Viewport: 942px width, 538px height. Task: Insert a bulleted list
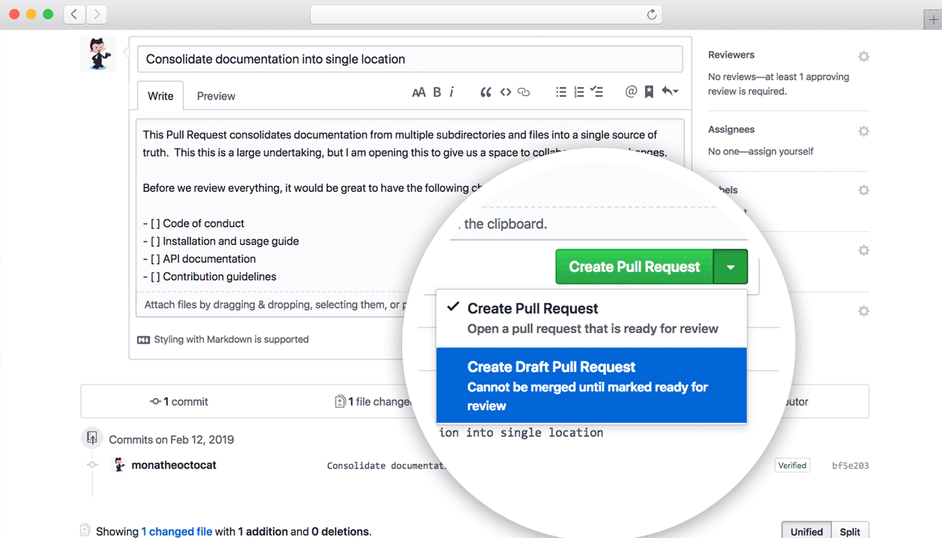[561, 92]
